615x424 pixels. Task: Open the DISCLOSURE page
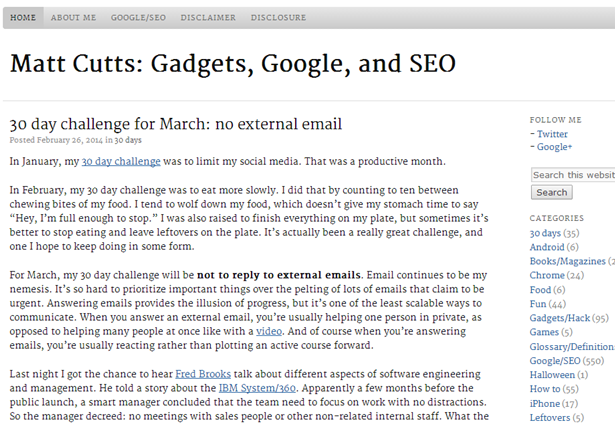(x=278, y=18)
